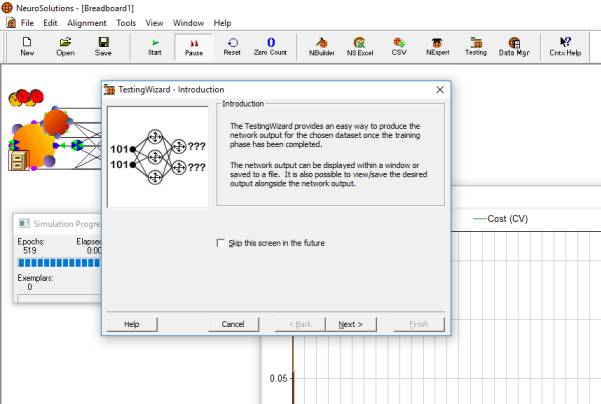The width and height of the screenshot is (601, 404).
Task: Open a file using the Open icon
Action: pos(65,46)
